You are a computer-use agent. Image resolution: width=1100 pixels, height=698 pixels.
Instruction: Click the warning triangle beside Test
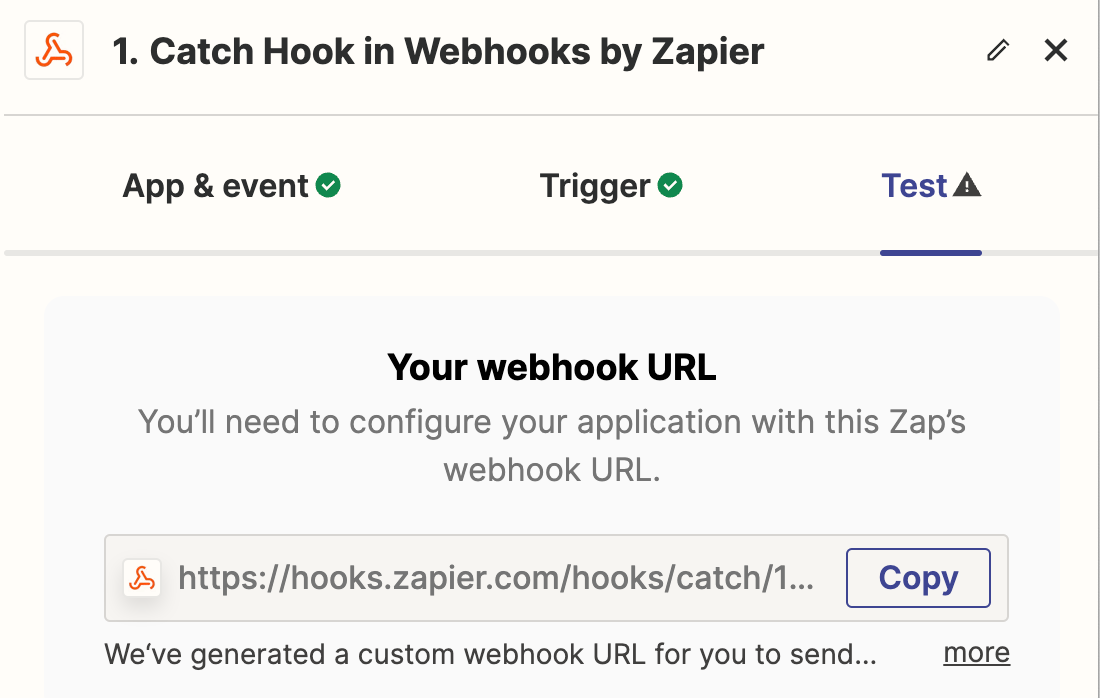pos(967,186)
